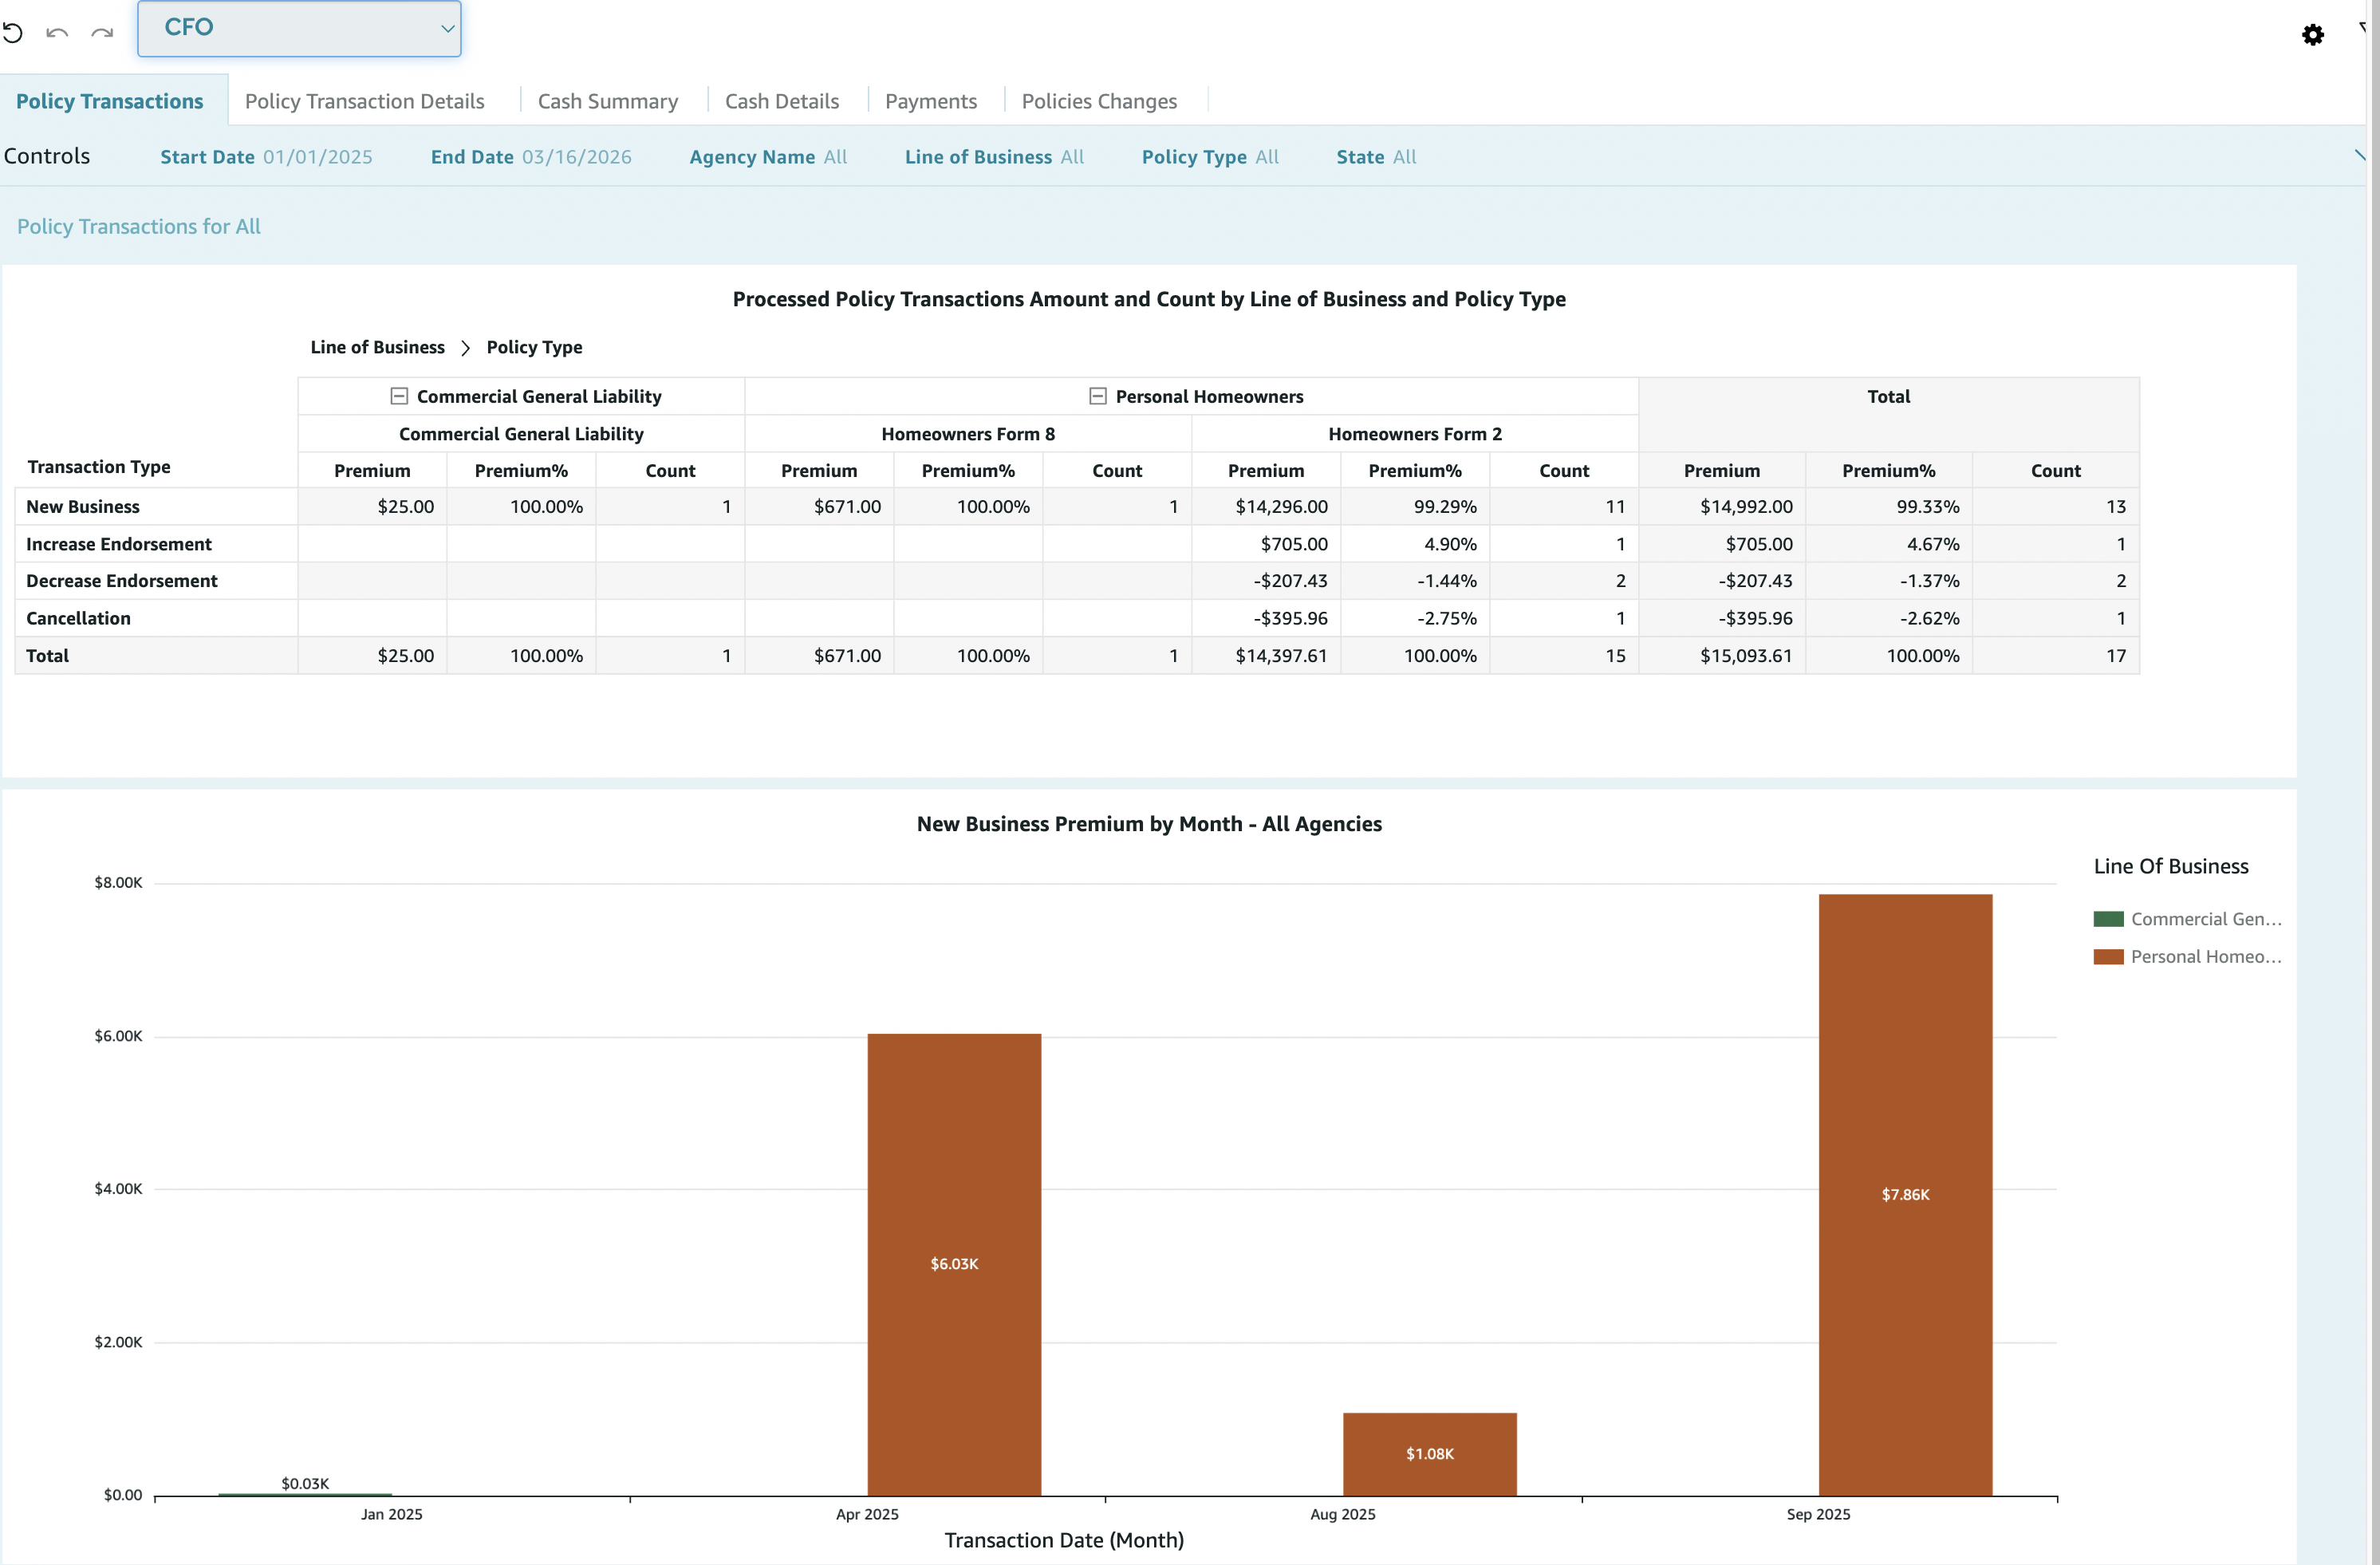Open the CFO dropdown selector

tap(299, 28)
